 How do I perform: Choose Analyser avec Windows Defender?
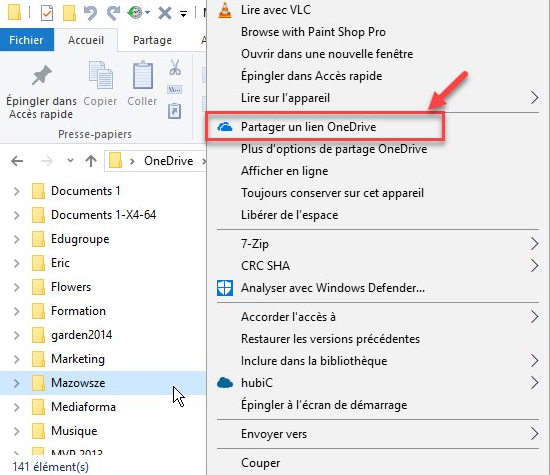click(378, 288)
